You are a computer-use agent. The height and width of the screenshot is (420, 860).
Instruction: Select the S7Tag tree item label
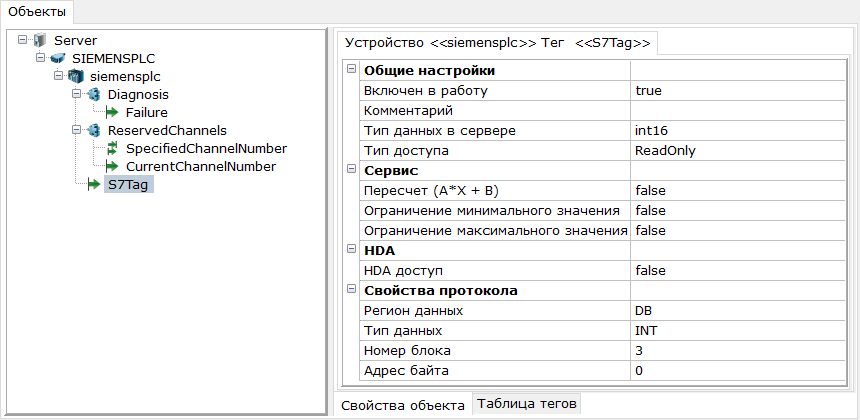(129, 185)
